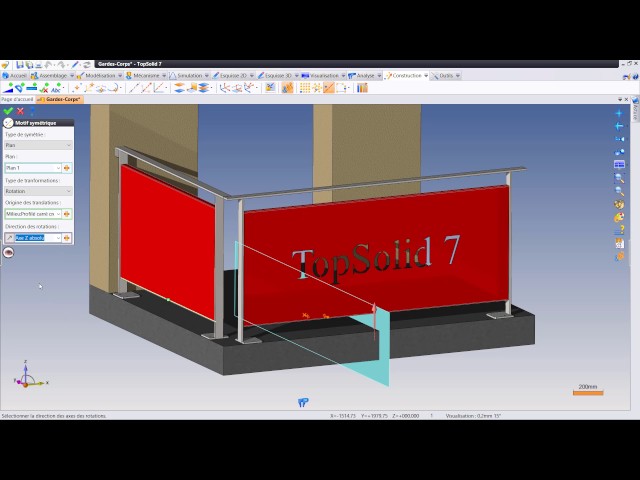Screen dimensions: 640x480
Task: Click the blue plus icon in right sidebar
Action: click(619, 113)
